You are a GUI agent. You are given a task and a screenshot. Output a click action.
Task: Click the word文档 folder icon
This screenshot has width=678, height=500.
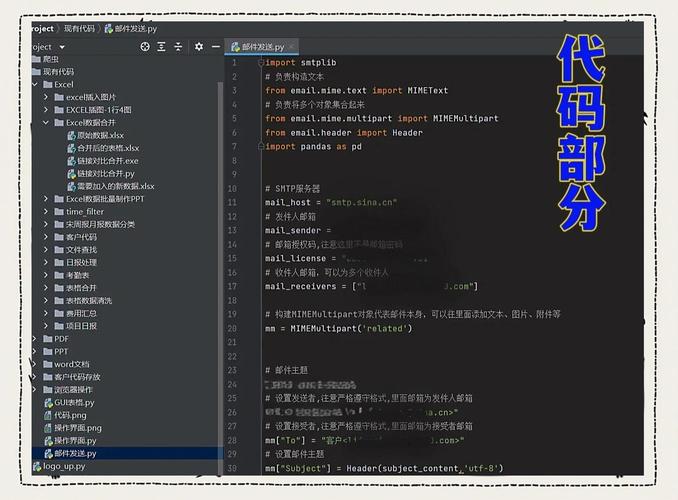(x=48, y=364)
